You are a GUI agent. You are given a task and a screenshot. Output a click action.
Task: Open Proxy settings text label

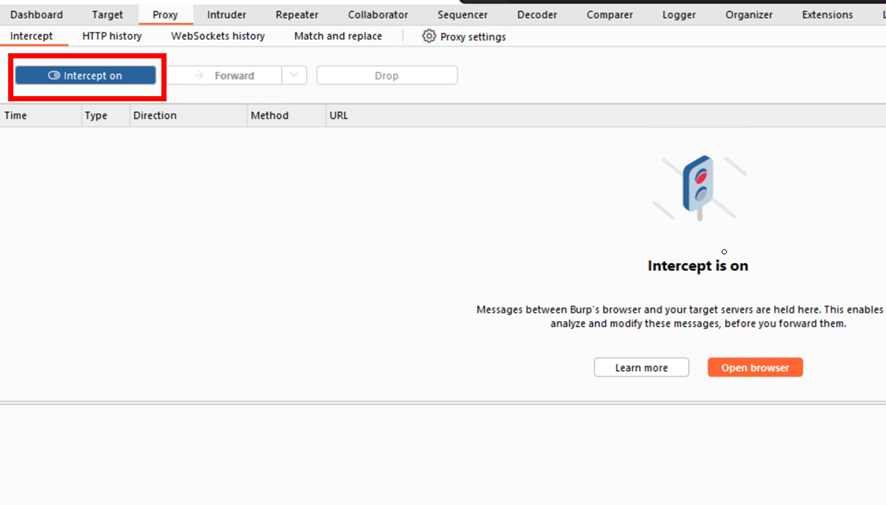pos(473,37)
